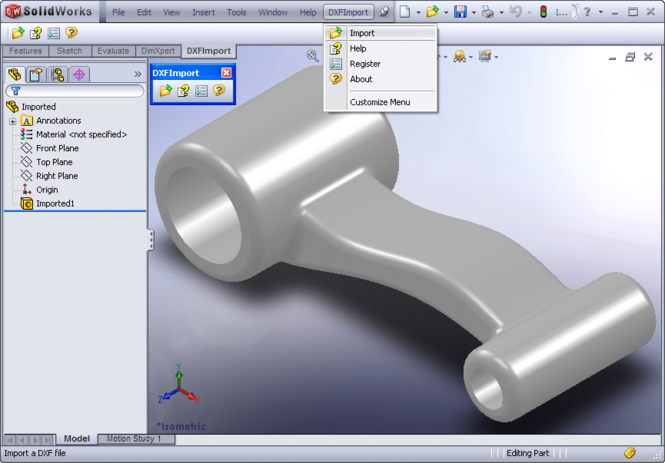Click the About icon in top DXFImport toolbar

coord(71,33)
